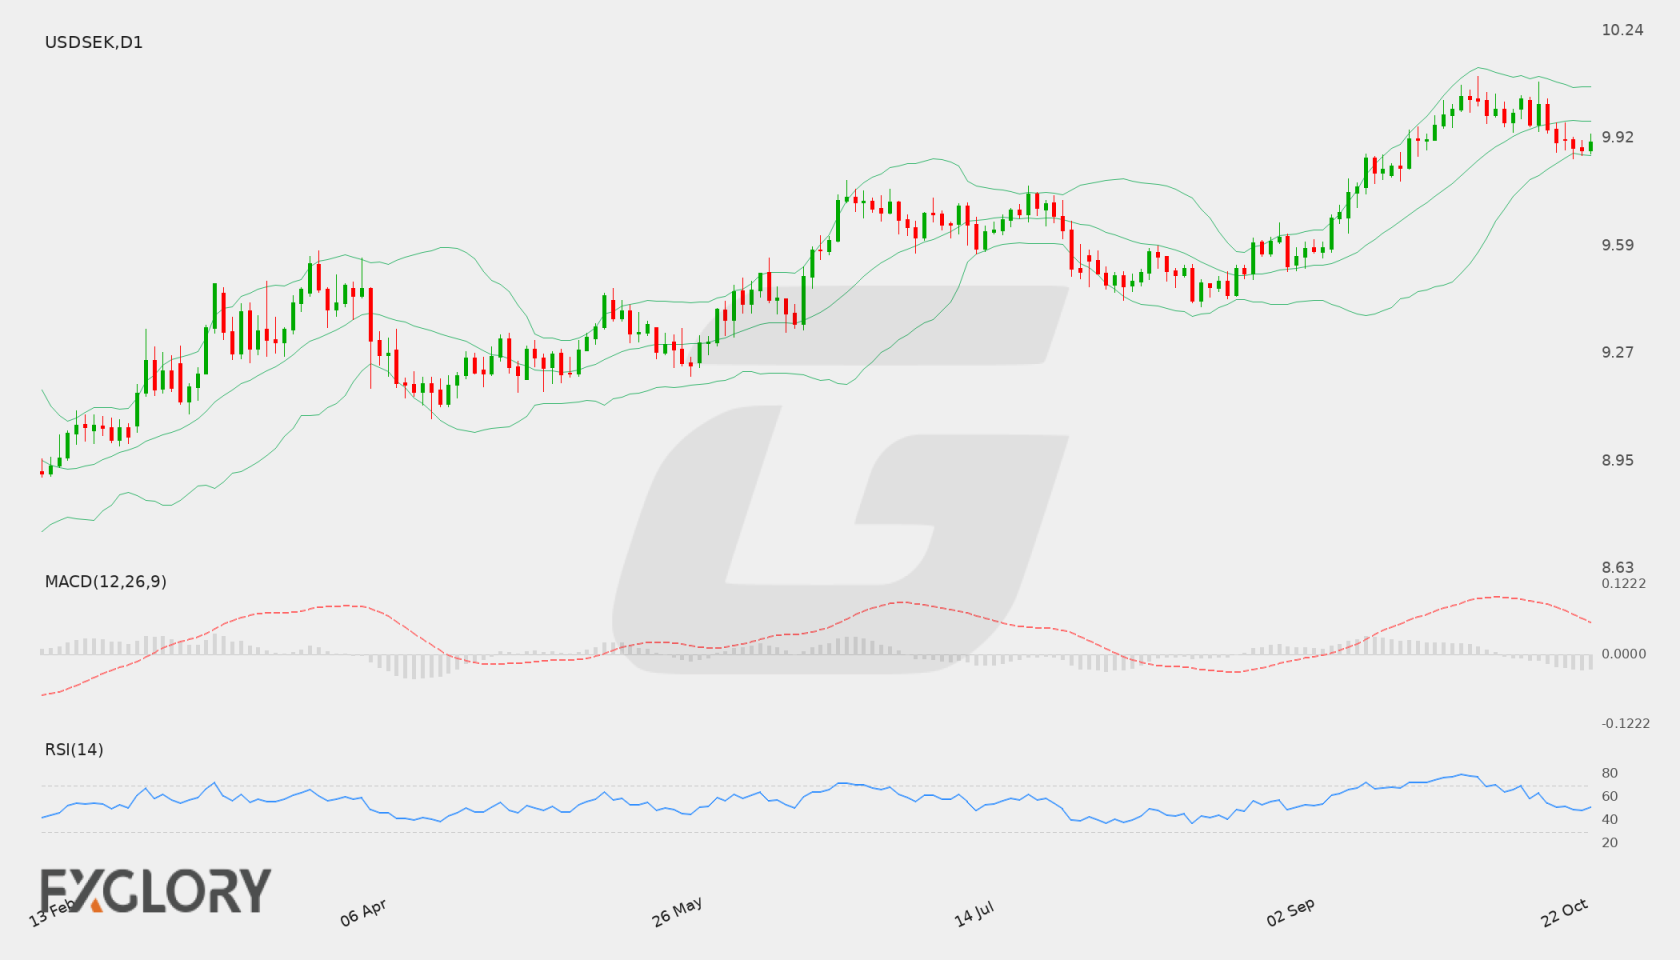Click the FXGLORY logo
This screenshot has width=1680, height=960.
[155, 890]
